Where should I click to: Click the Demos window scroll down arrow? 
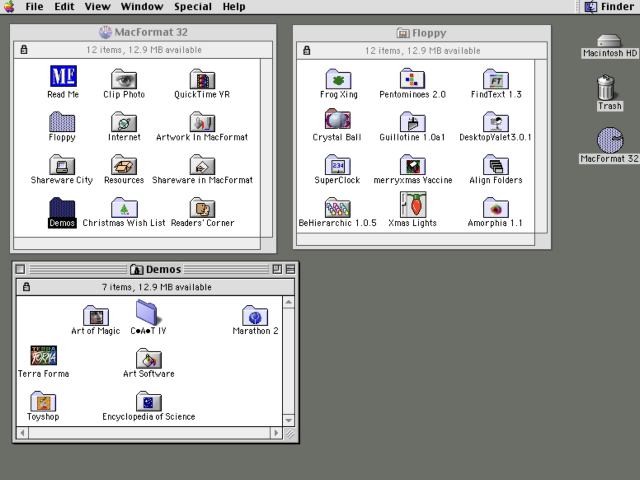pos(289,420)
